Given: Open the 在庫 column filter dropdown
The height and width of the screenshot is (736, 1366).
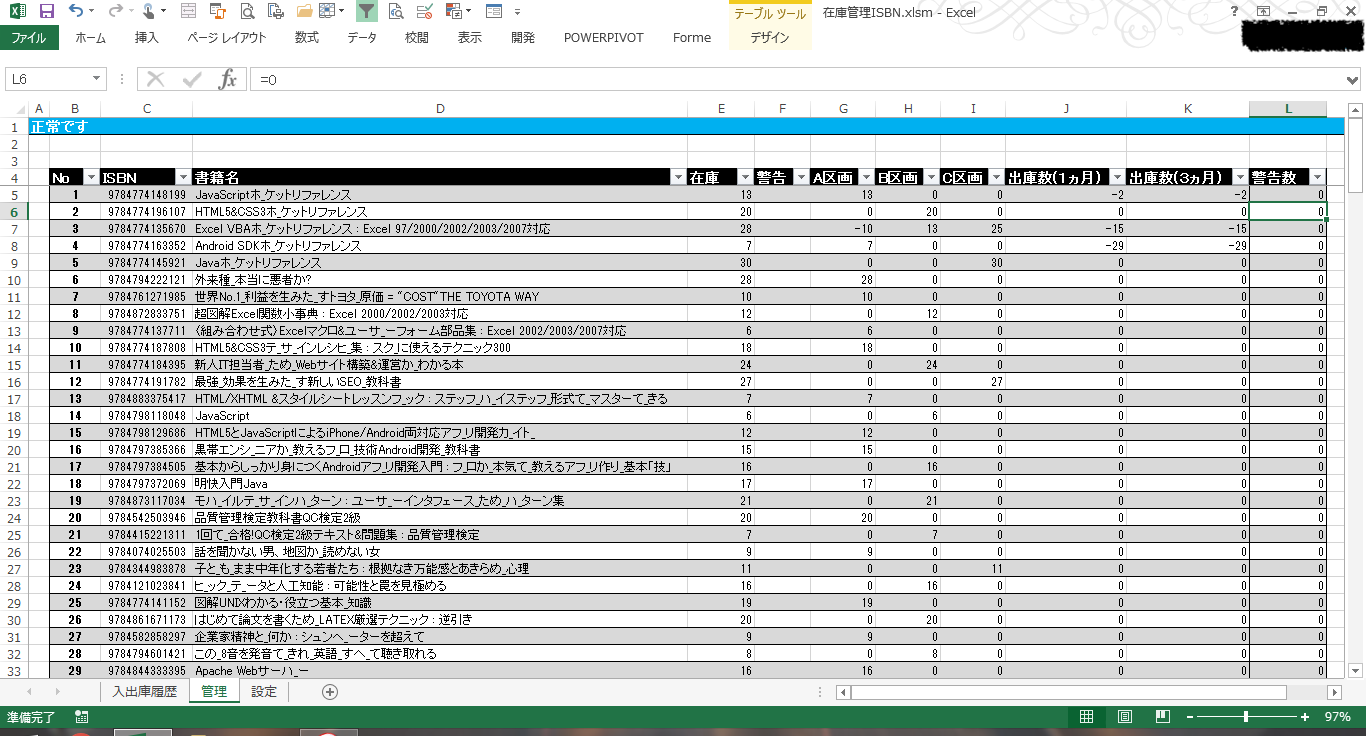Looking at the screenshot, I should point(744,178).
